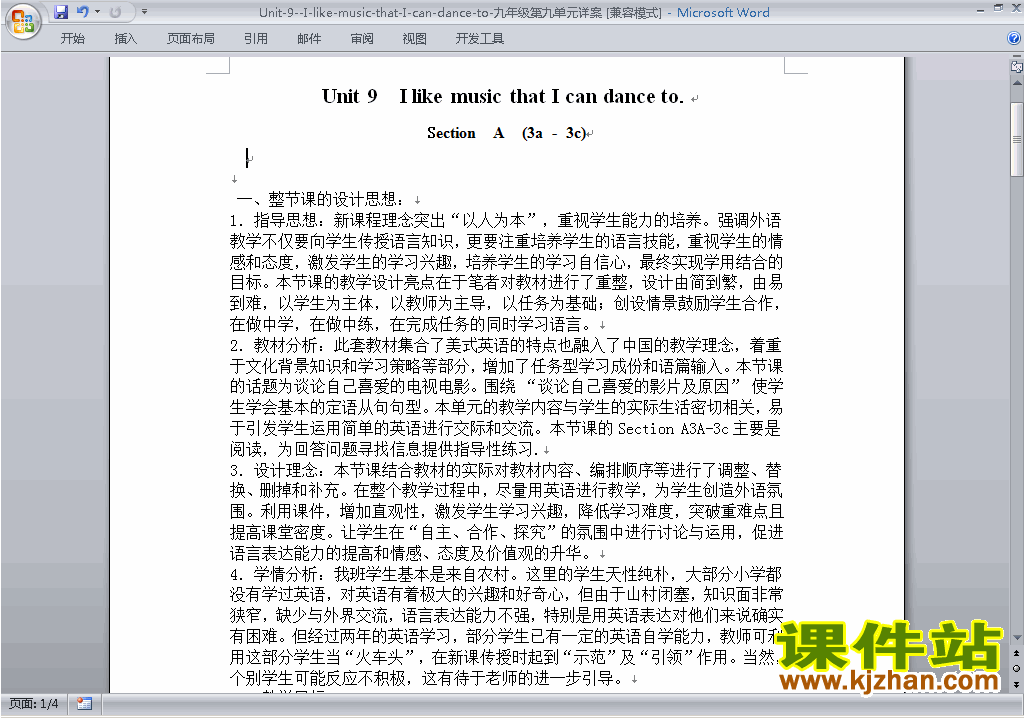
Task: Click the split handle above the scrollbar
Action: click(x=1017, y=57)
